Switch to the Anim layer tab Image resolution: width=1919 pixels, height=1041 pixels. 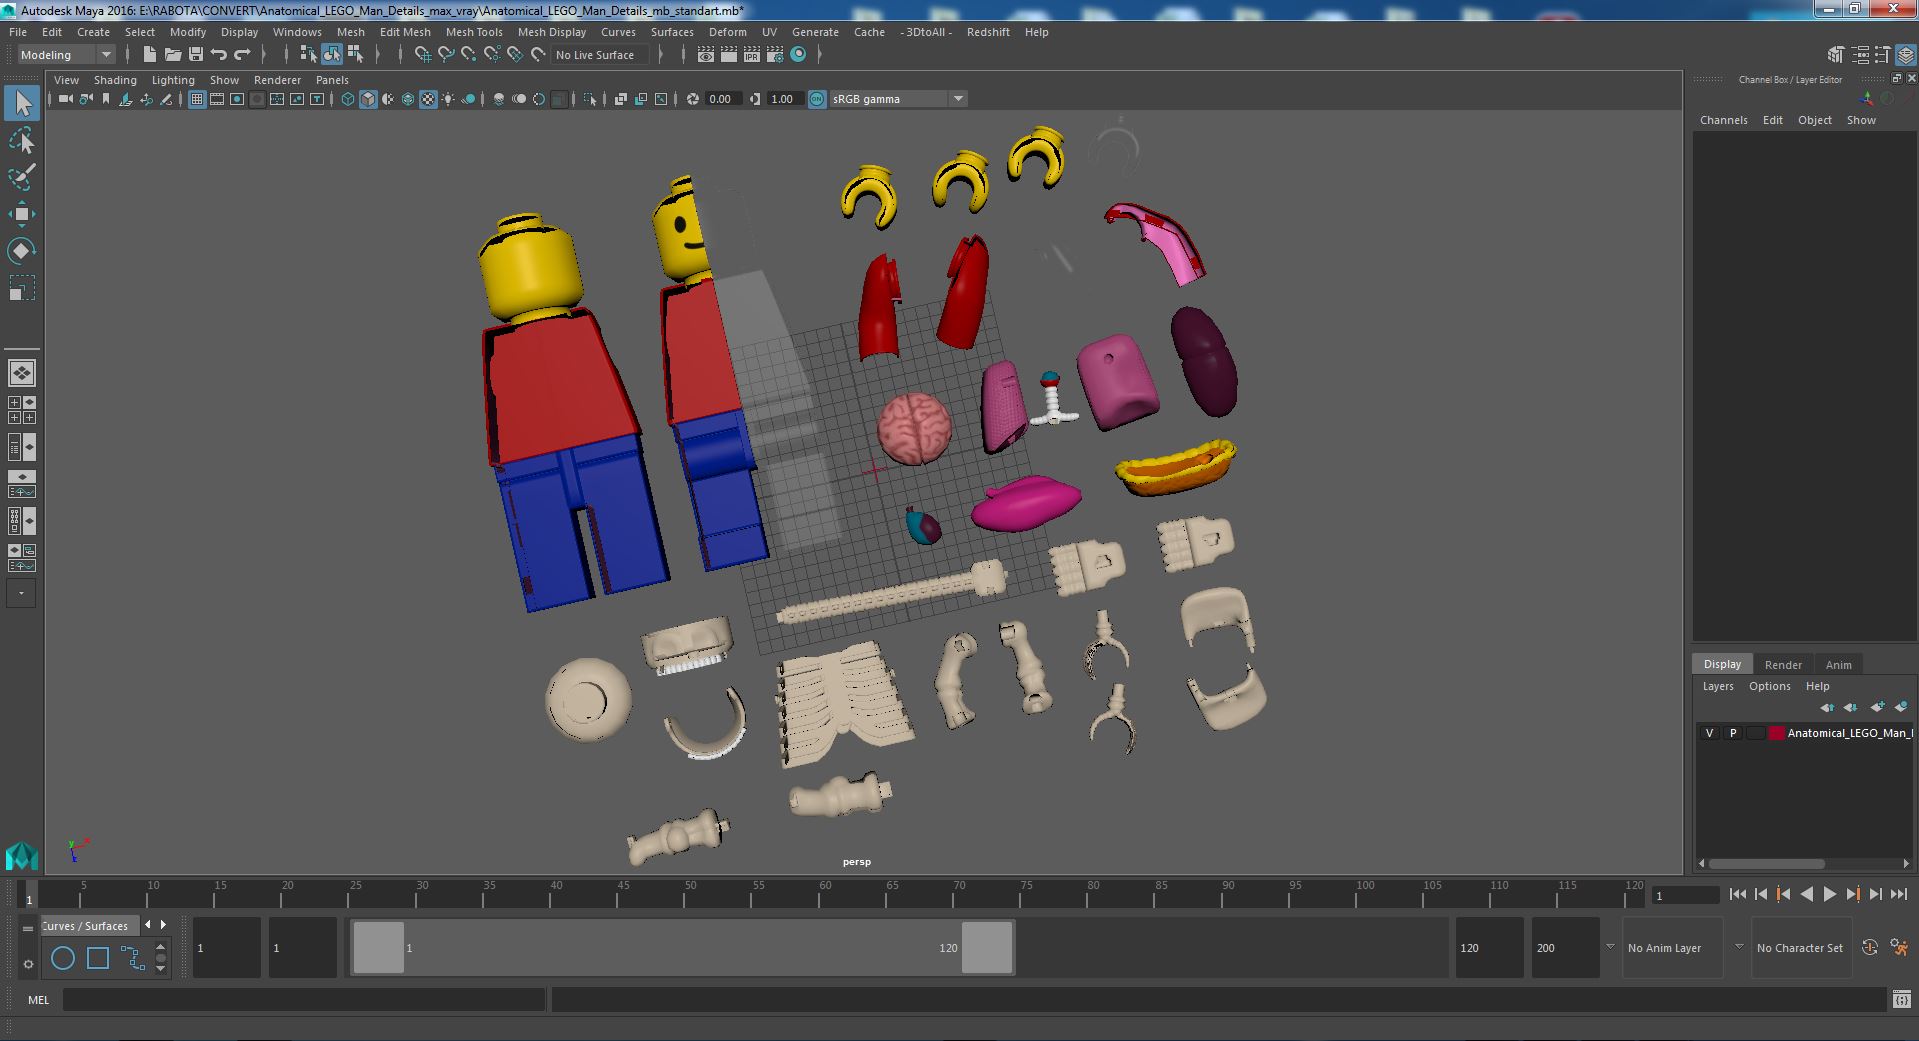click(1838, 664)
